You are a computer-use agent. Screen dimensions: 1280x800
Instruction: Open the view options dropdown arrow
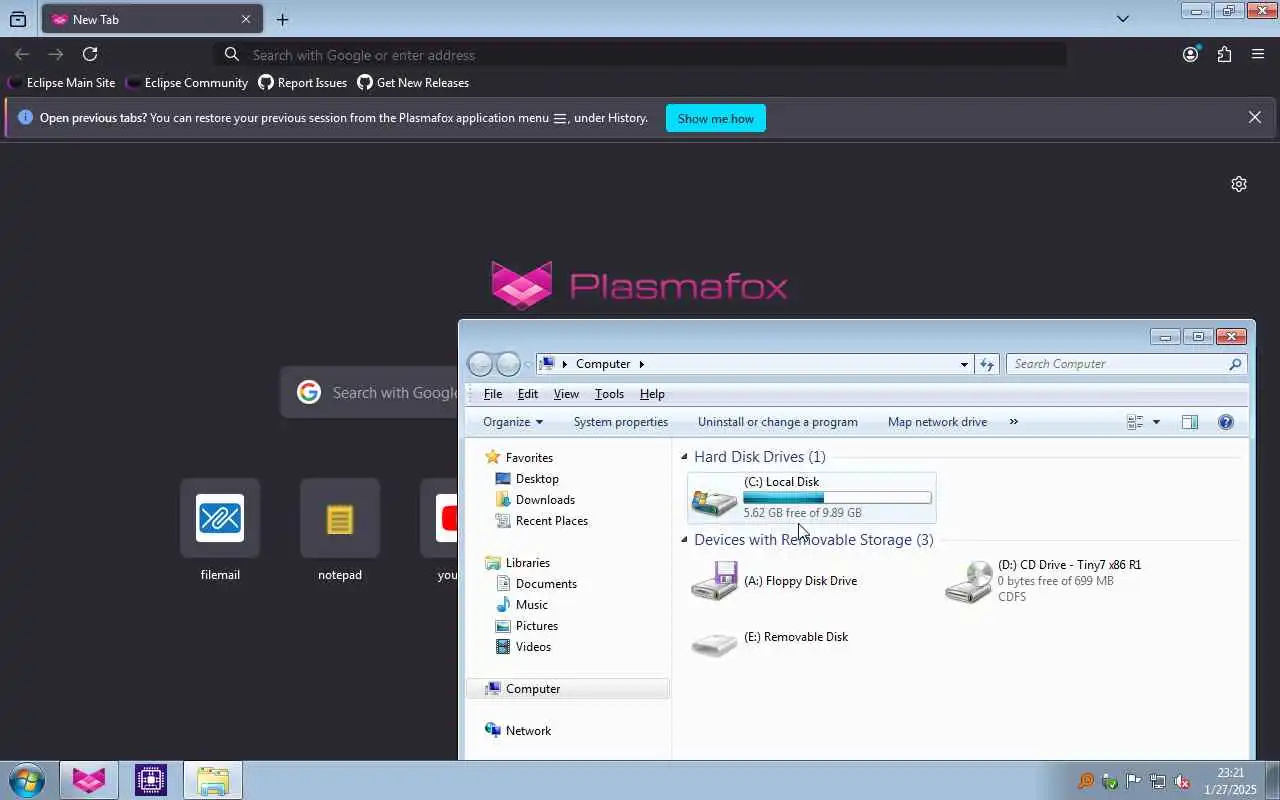click(1156, 422)
